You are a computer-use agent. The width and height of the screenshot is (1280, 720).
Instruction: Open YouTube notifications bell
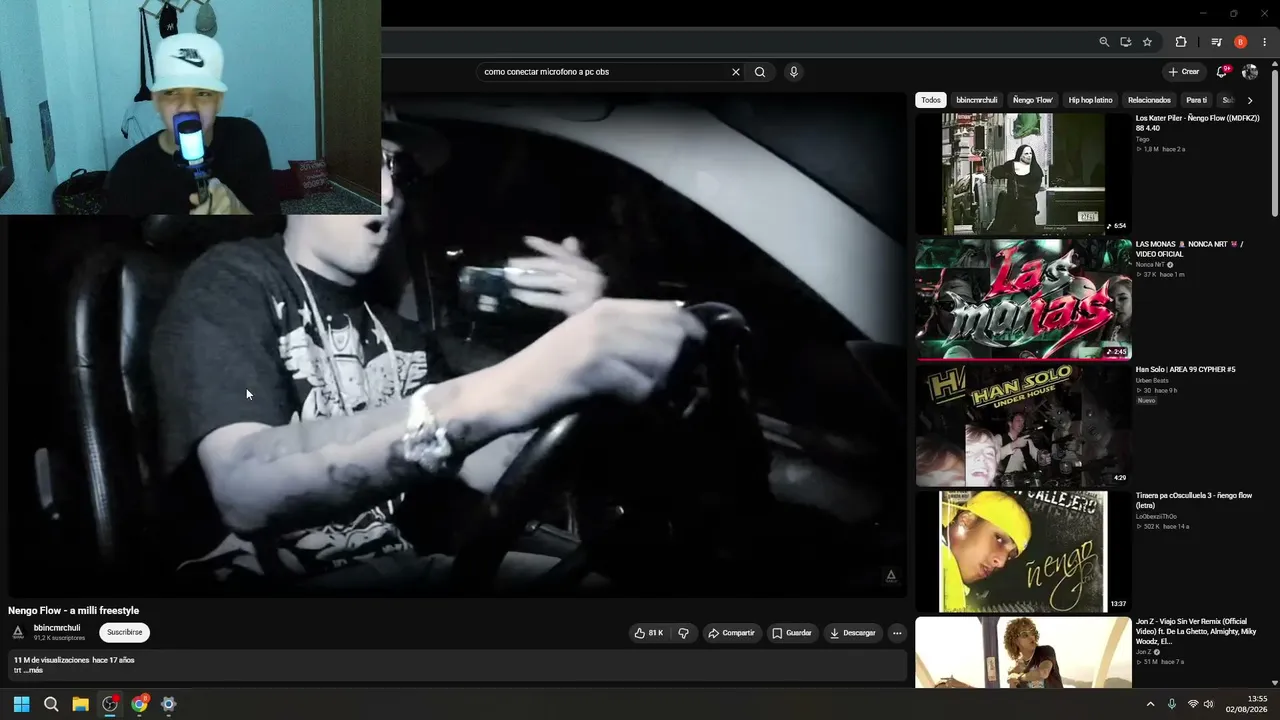[x=1222, y=72]
